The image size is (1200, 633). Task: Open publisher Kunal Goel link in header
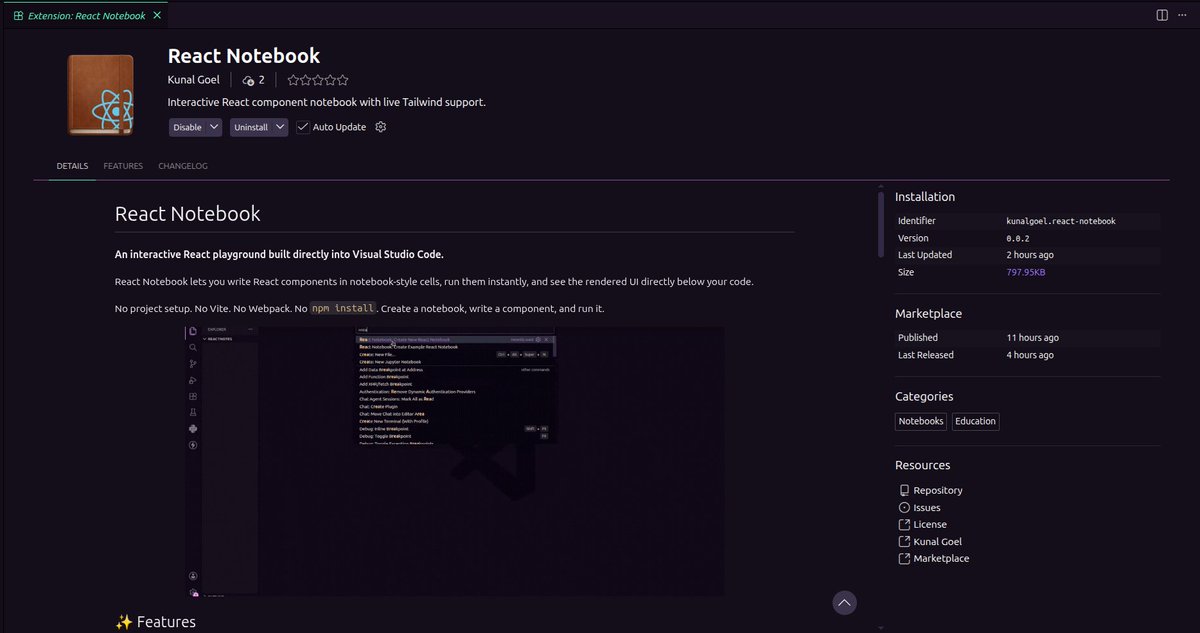[194, 80]
